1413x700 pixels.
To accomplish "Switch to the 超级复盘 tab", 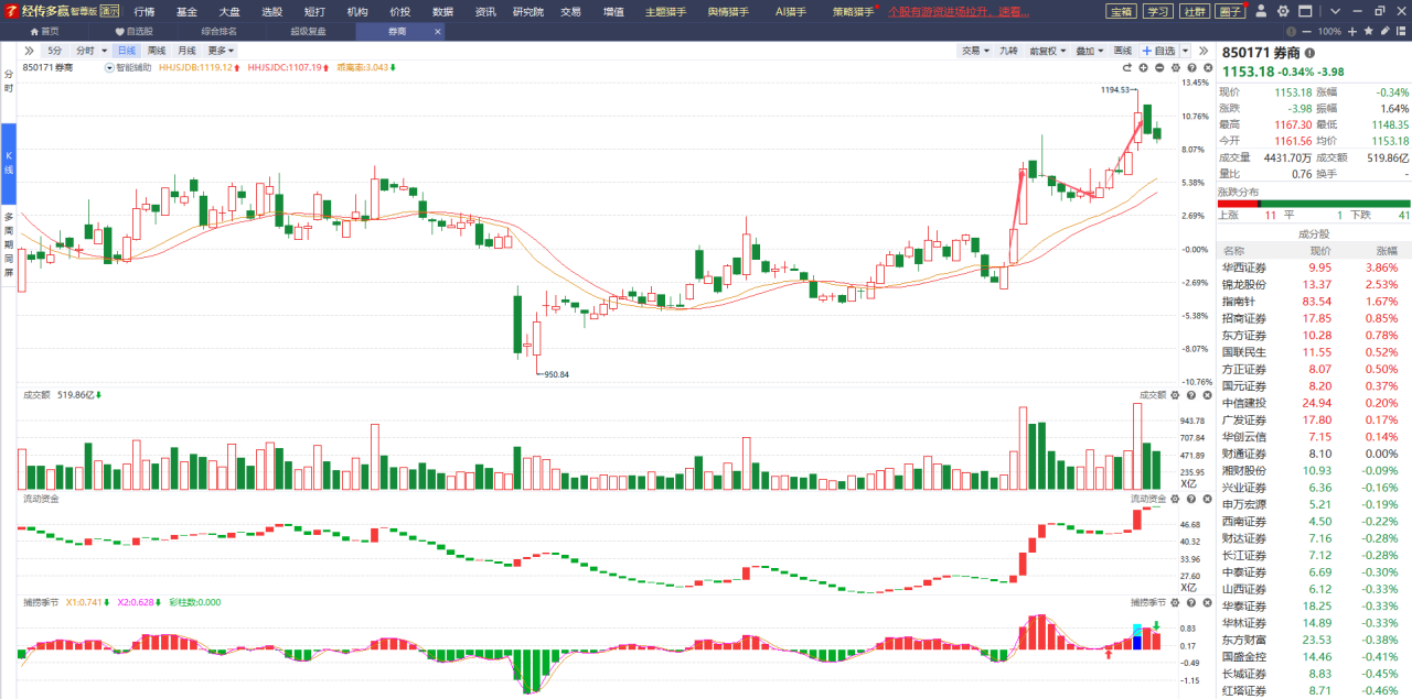I will point(307,31).
